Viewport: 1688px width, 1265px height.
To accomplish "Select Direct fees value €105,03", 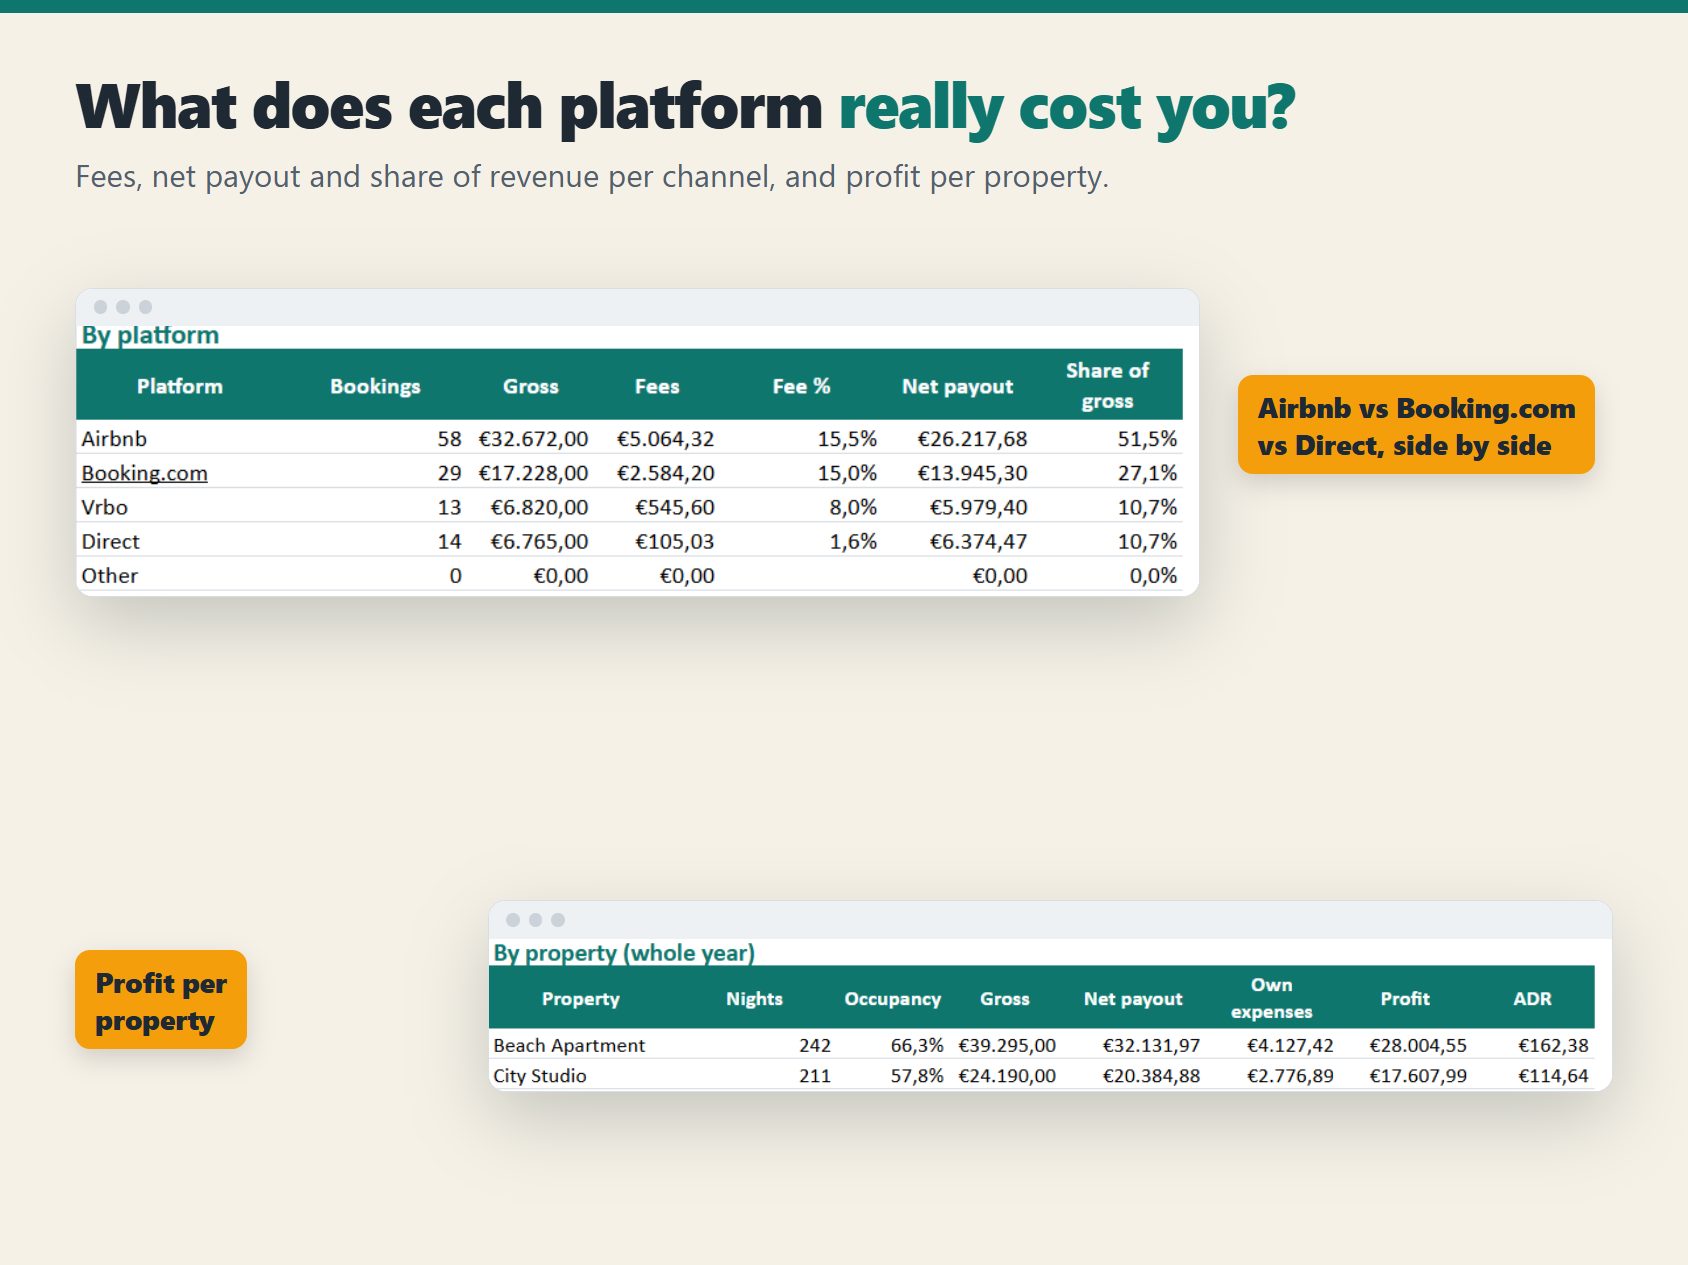I will click(x=675, y=541).
